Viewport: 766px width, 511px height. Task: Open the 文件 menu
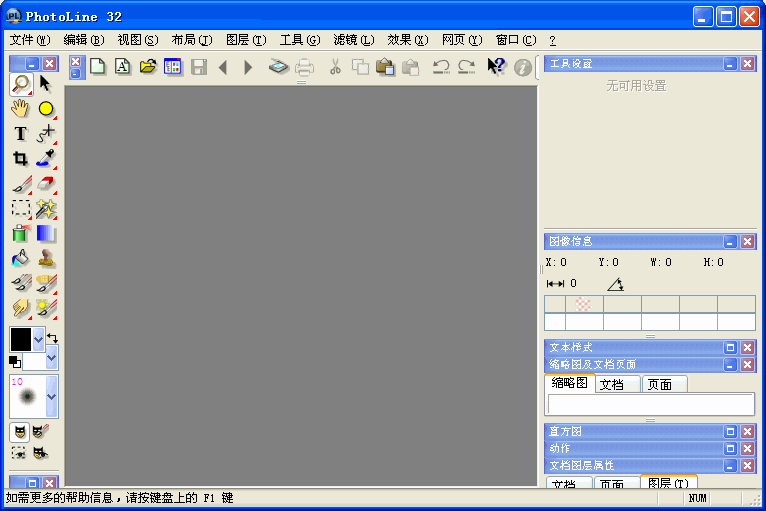30,40
